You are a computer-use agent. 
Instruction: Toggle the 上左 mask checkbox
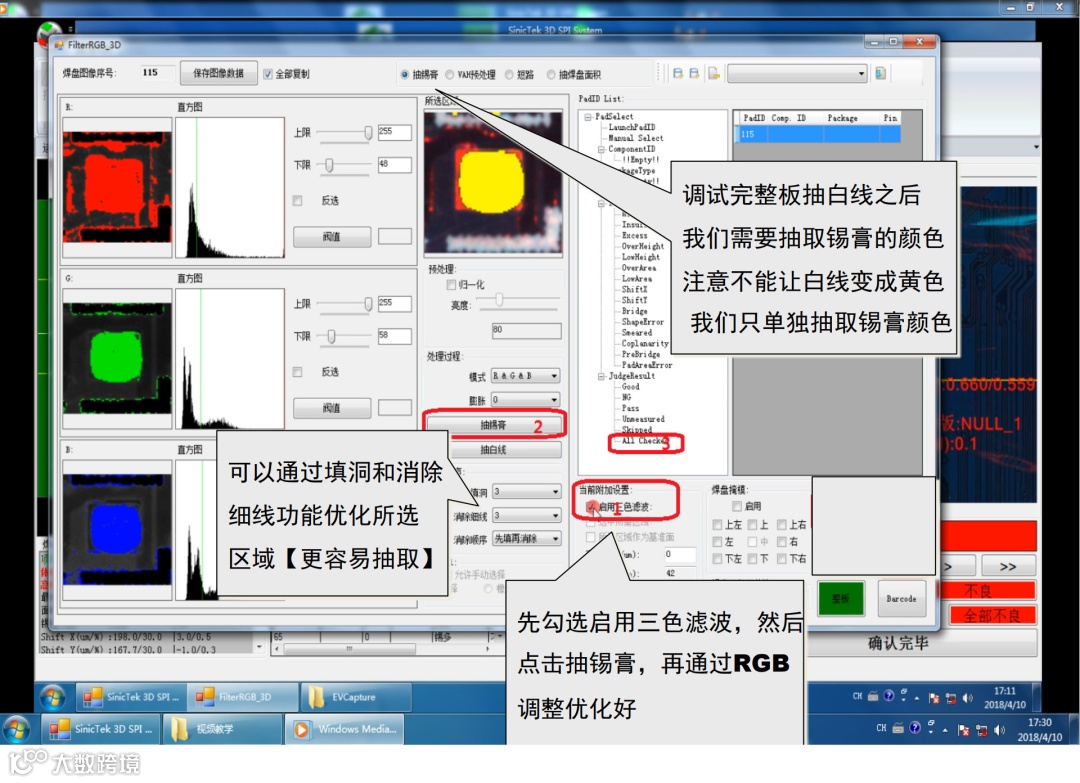tap(717, 525)
